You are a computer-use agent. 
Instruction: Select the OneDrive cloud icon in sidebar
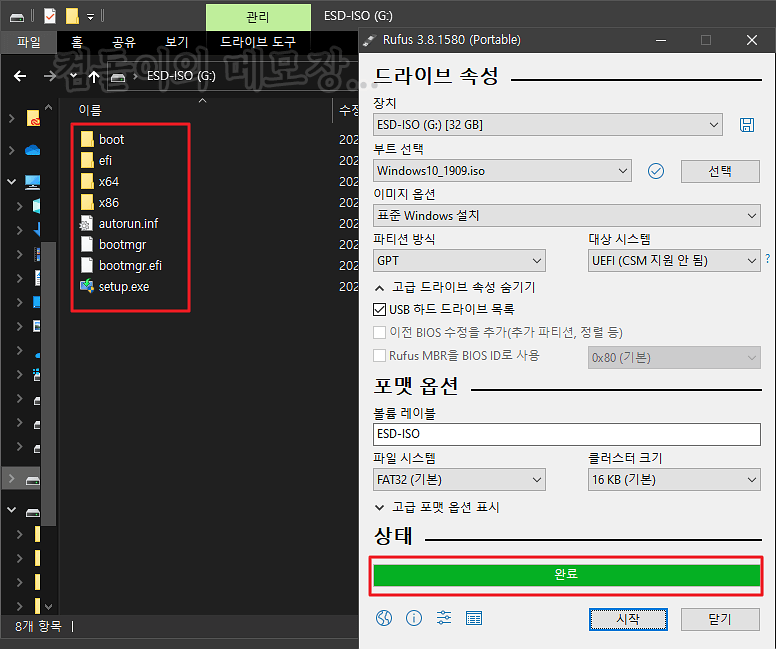[x=33, y=150]
